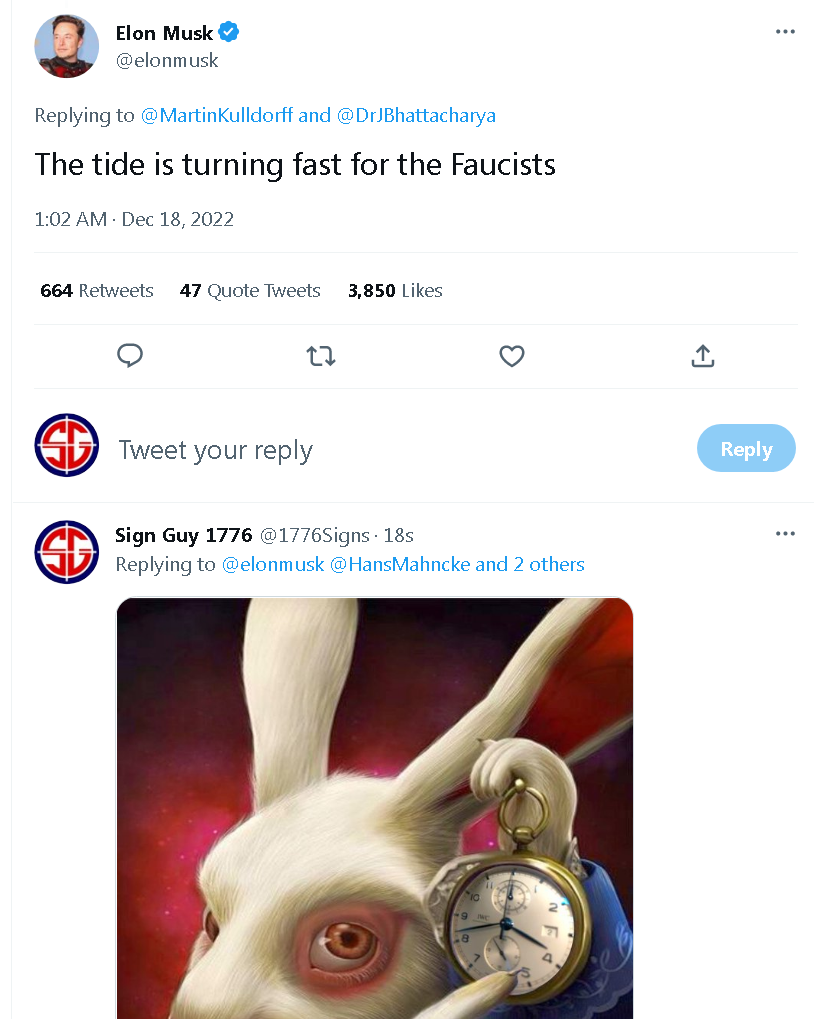This screenshot has height=1019, width=814.
Task: Open @MartinKulldorff mention link
Action: coord(216,115)
